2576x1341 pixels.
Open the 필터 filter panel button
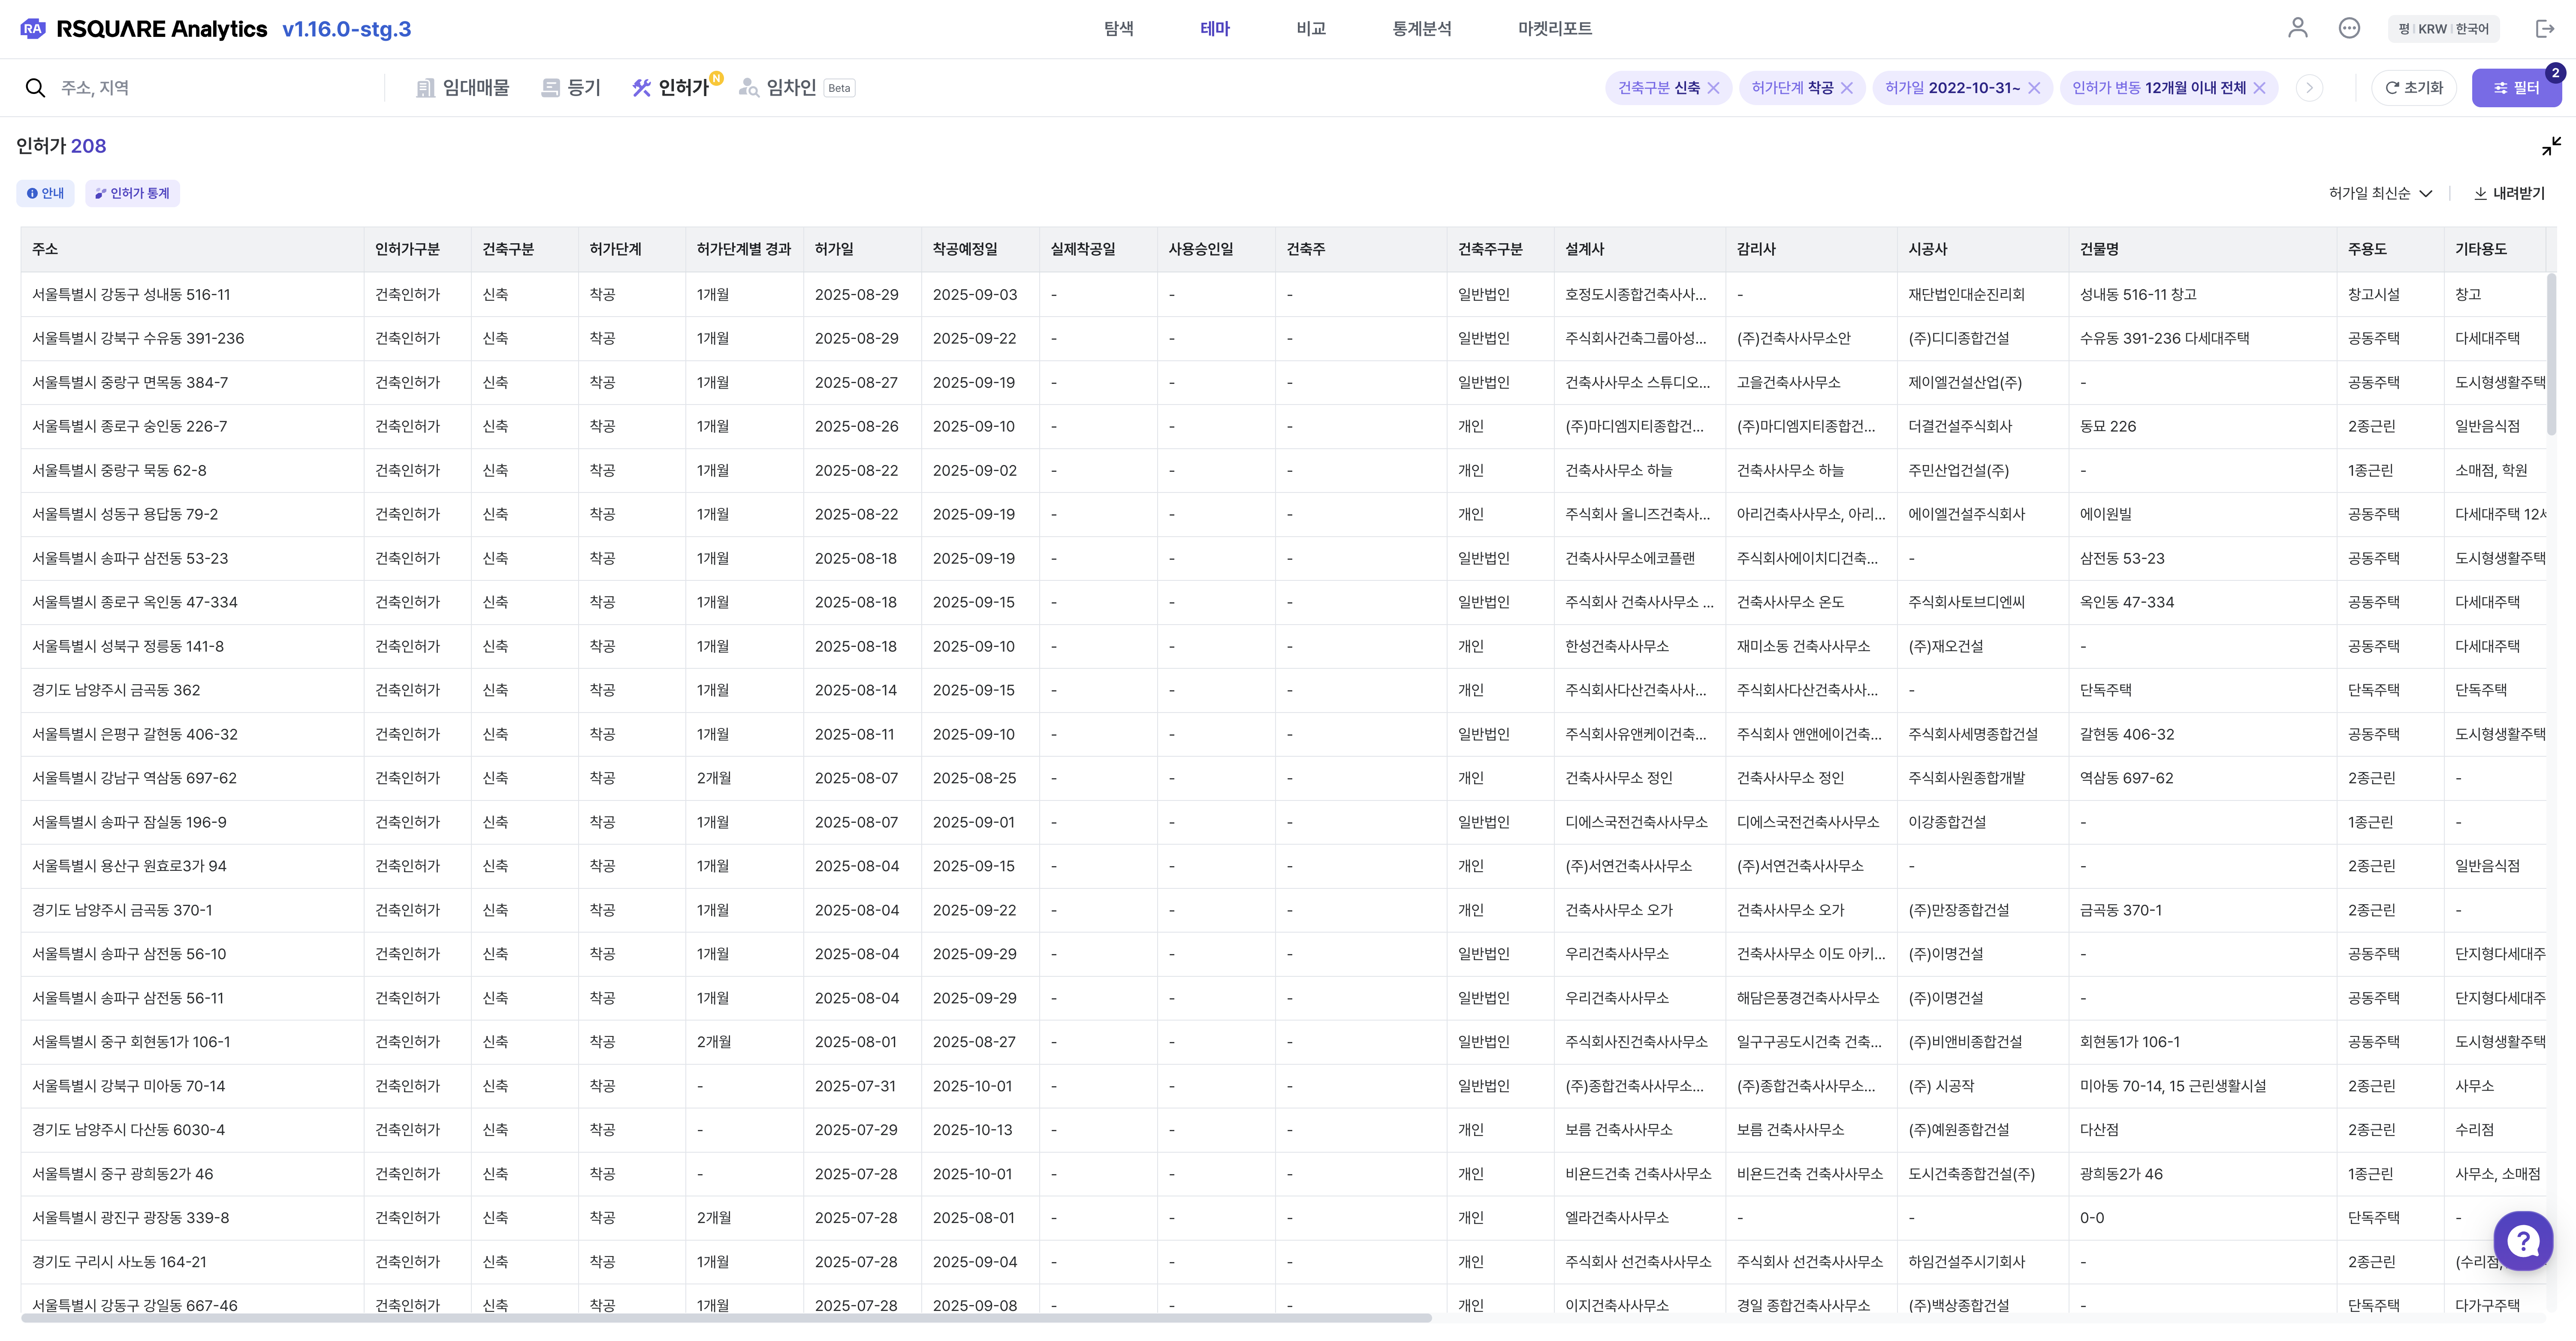point(2516,88)
